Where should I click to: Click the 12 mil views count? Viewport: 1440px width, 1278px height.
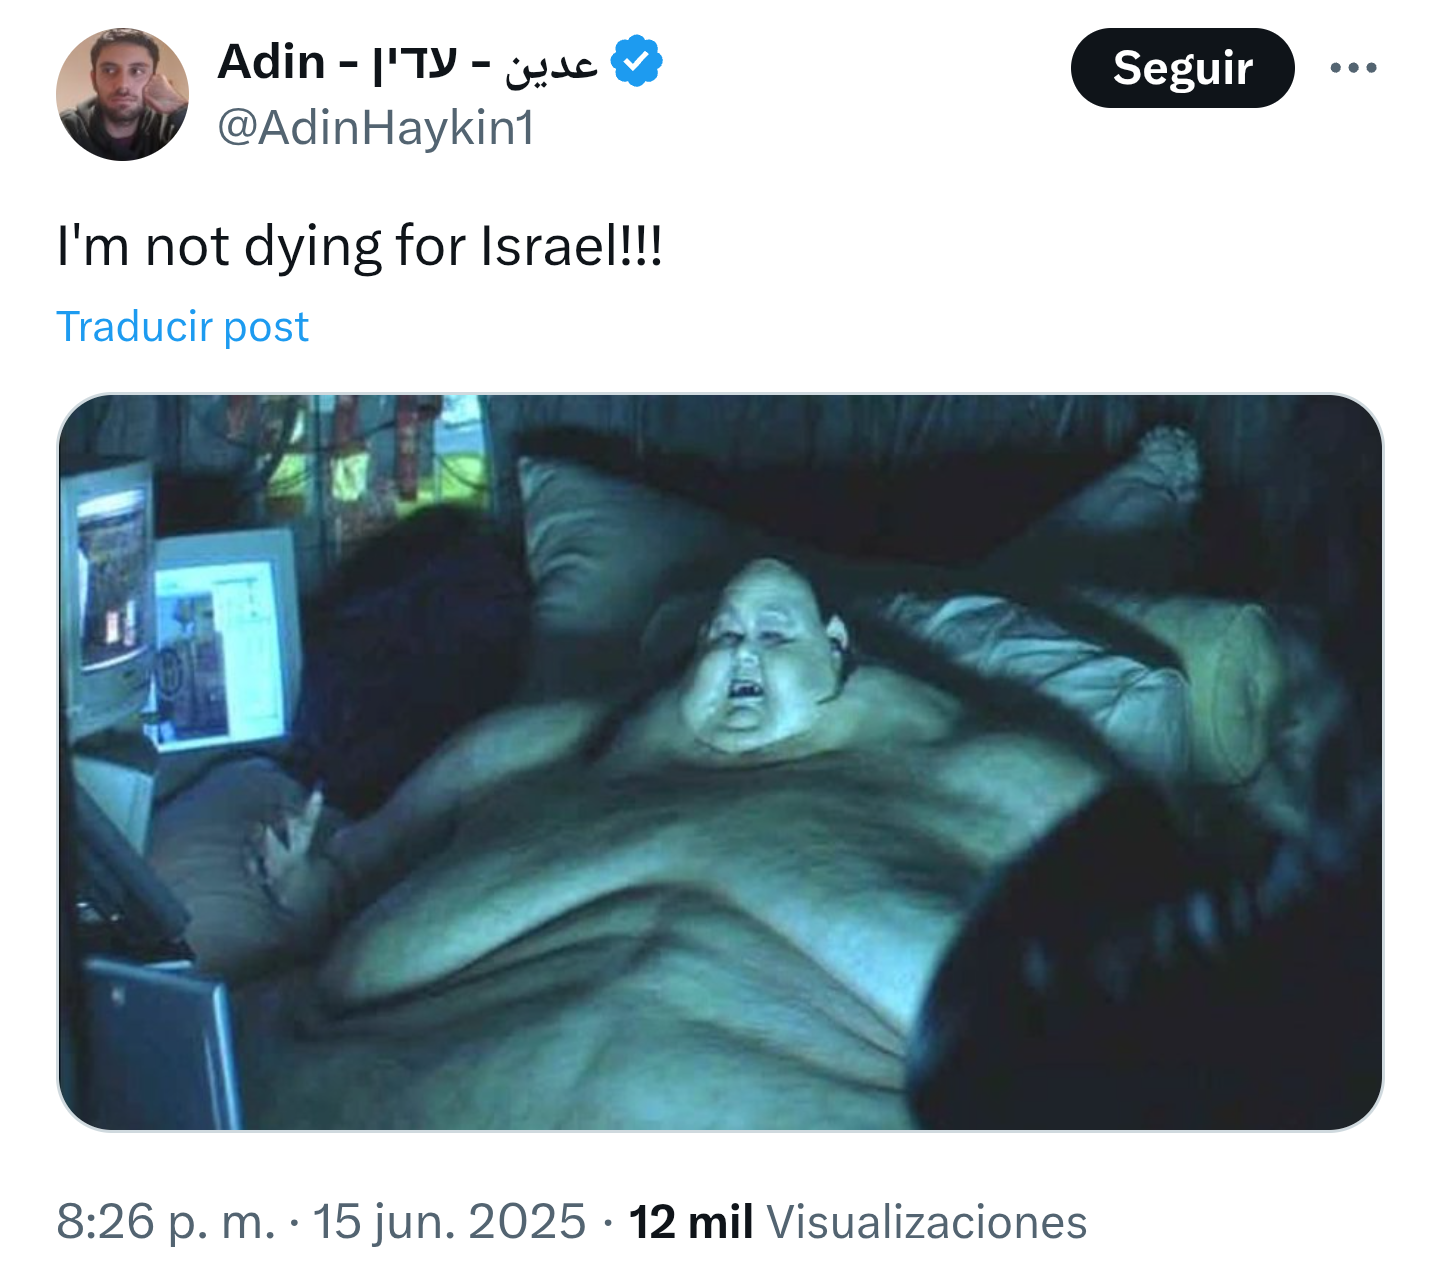click(690, 1221)
